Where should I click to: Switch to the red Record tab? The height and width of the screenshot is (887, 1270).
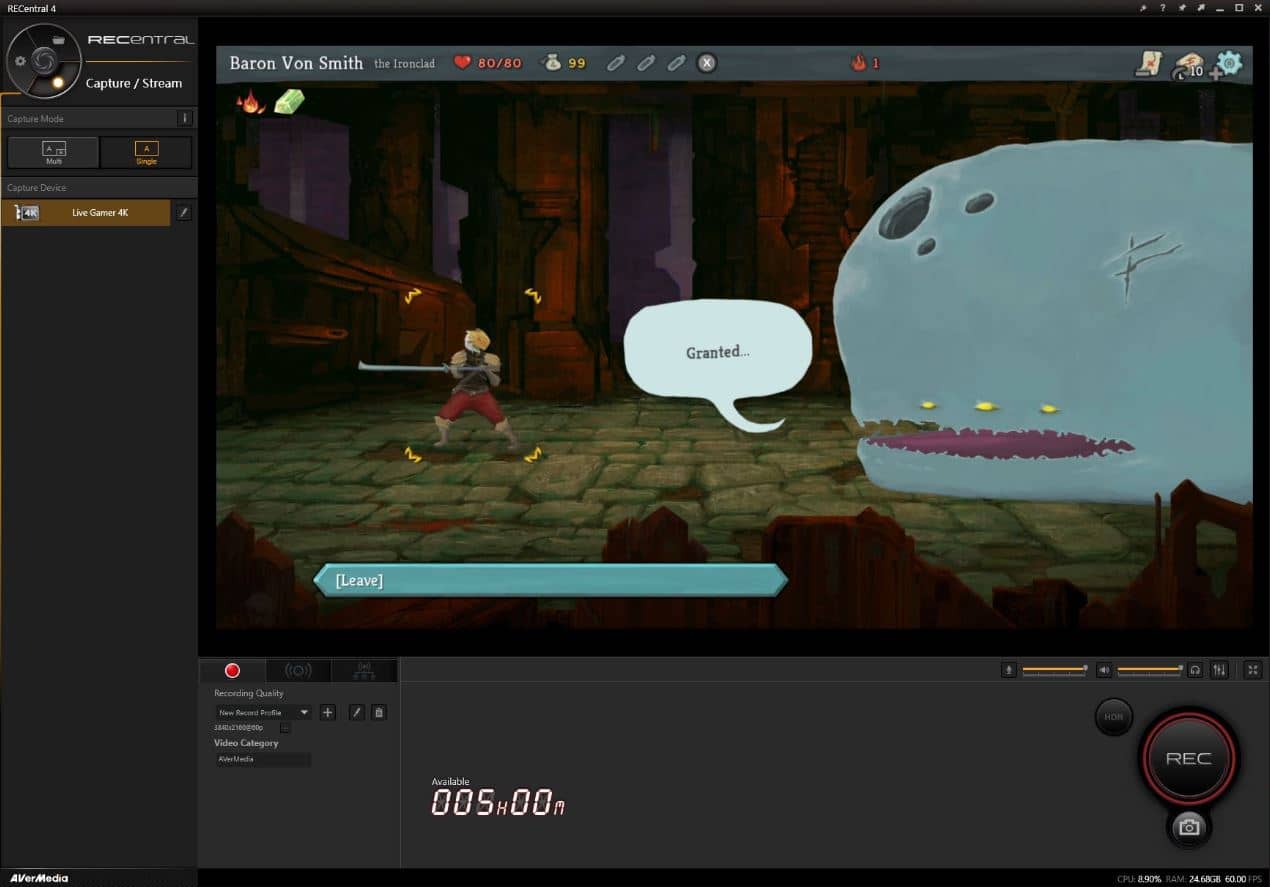pyautogui.click(x=233, y=670)
